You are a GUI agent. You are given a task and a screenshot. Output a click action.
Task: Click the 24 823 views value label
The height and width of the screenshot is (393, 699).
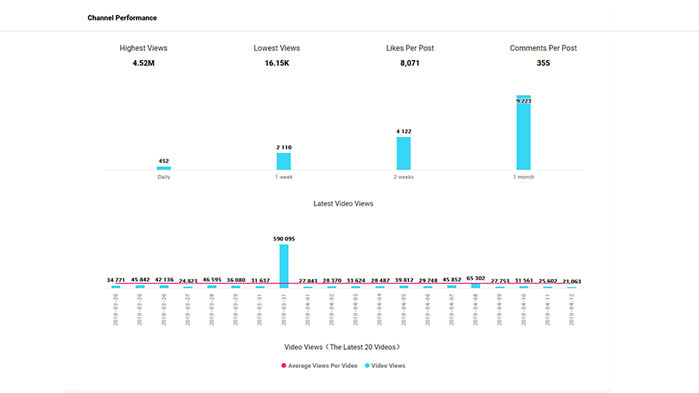coord(188,281)
